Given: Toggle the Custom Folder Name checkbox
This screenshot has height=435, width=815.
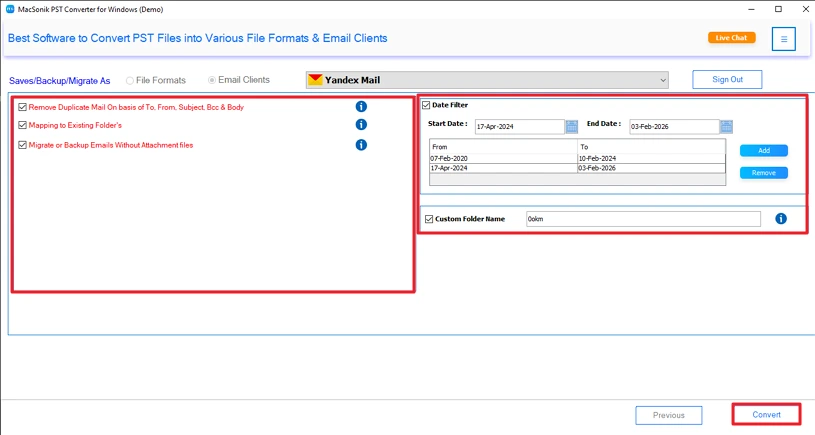Looking at the screenshot, I should click(x=429, y=219).
